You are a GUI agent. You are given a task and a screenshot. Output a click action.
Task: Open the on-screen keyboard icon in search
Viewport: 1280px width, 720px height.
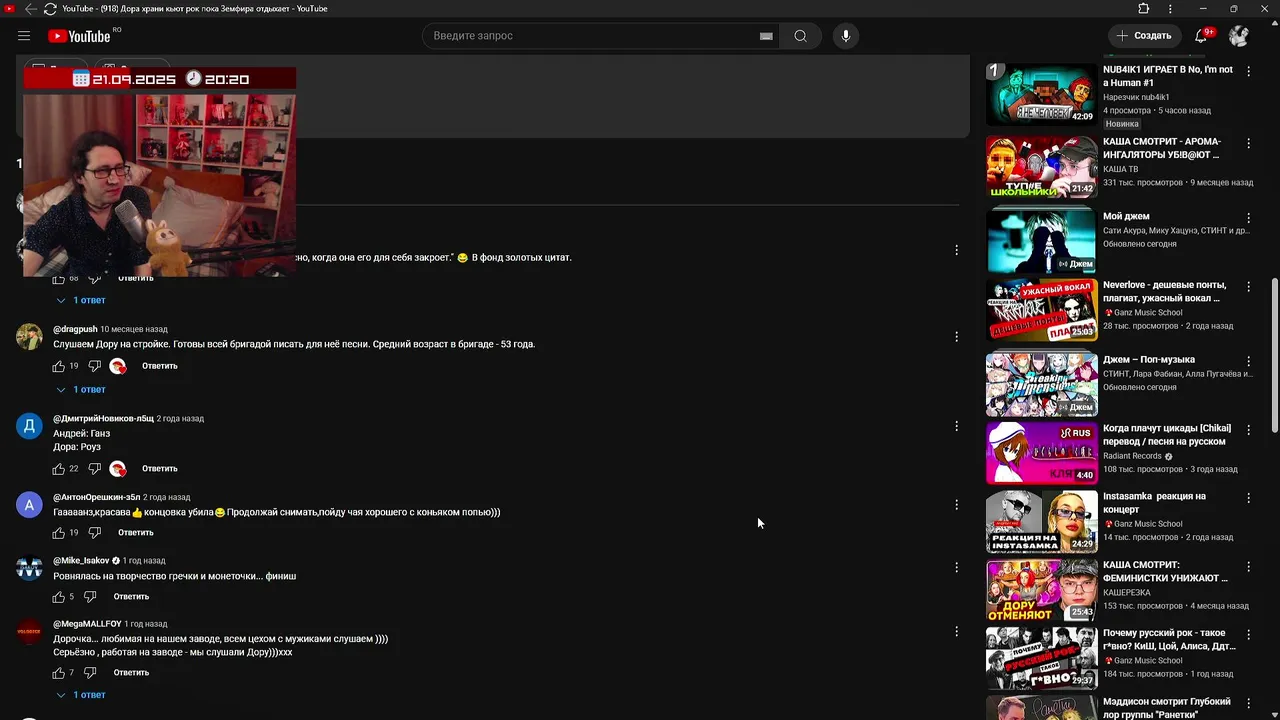pos(766,36)
